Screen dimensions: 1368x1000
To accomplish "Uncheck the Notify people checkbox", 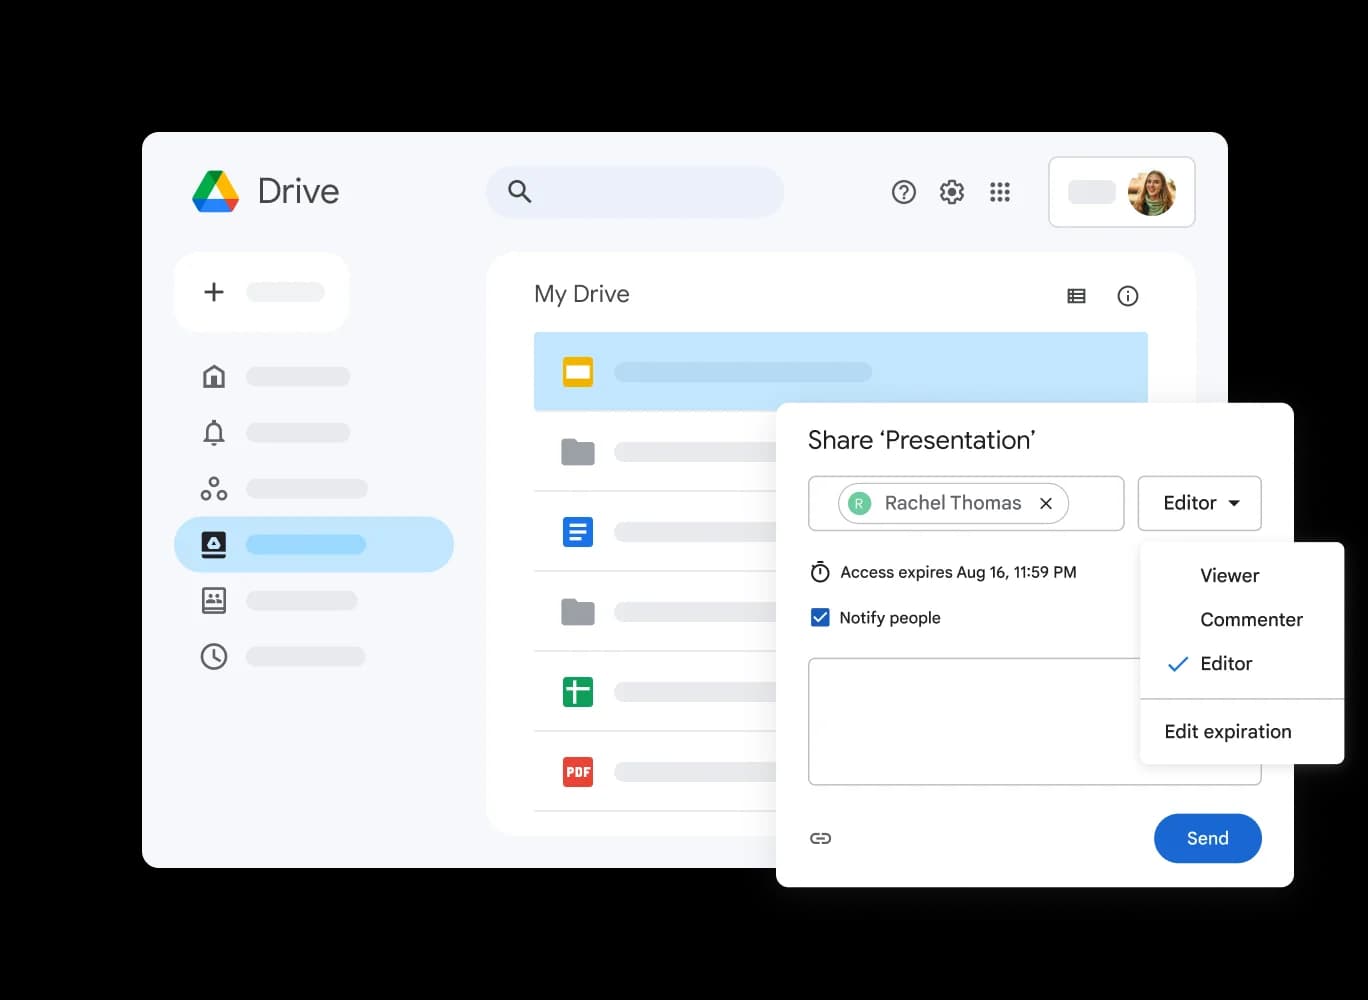I will click(x=820, y=617).
